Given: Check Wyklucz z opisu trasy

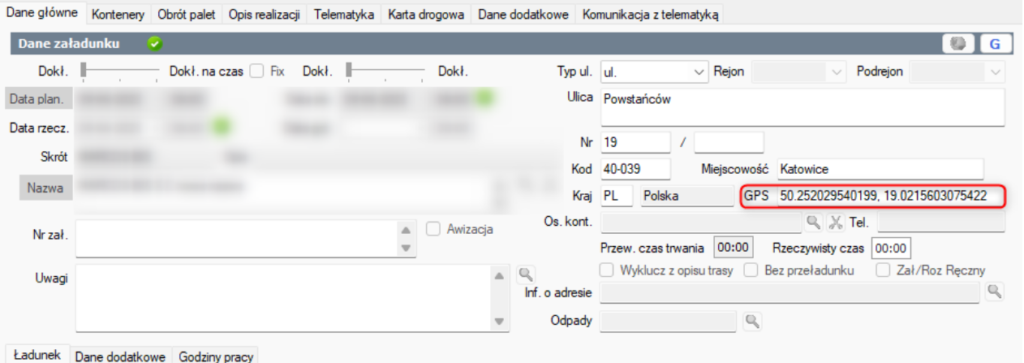Looking at the screenshot, I should tap(607, 270).
